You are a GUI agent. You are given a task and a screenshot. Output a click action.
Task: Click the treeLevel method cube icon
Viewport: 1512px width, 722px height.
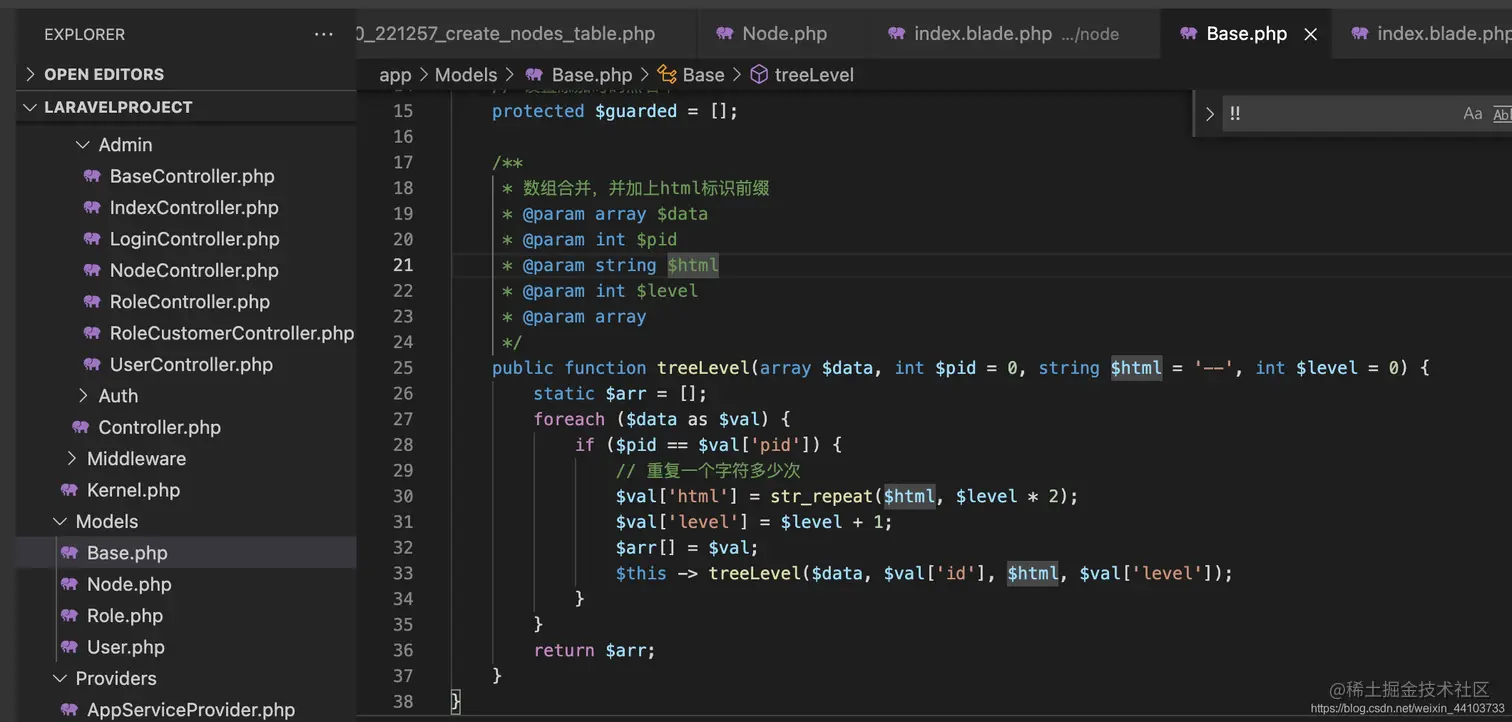tap(759, 75)
